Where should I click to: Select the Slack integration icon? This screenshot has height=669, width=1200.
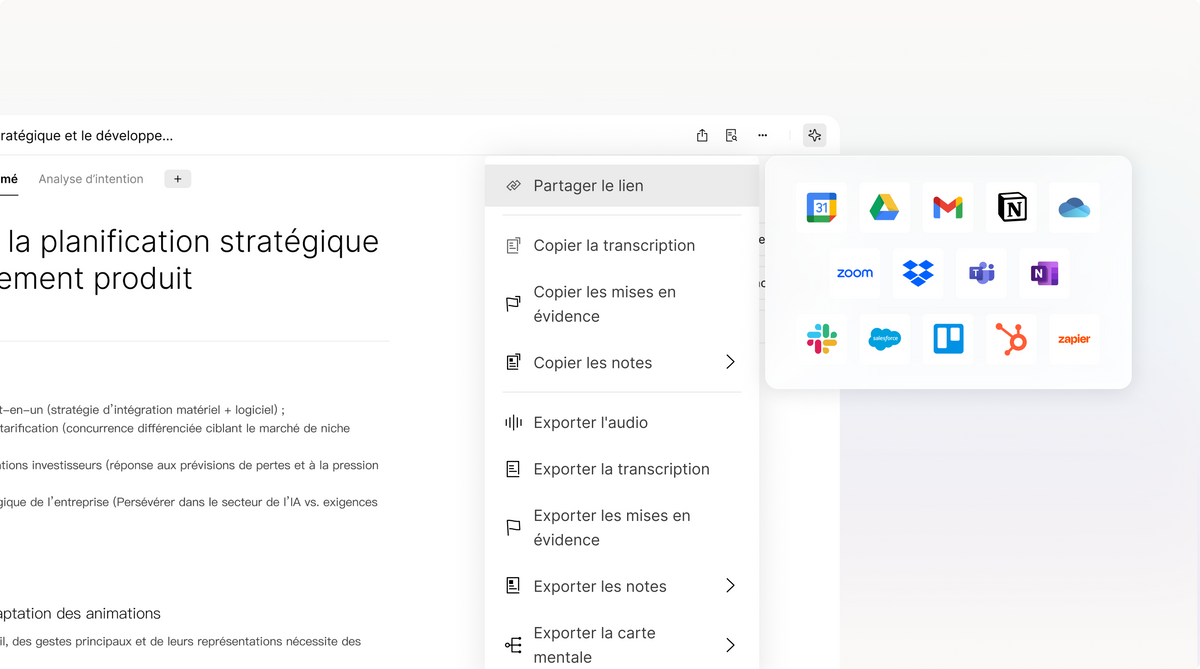click(x=821, y=339)
